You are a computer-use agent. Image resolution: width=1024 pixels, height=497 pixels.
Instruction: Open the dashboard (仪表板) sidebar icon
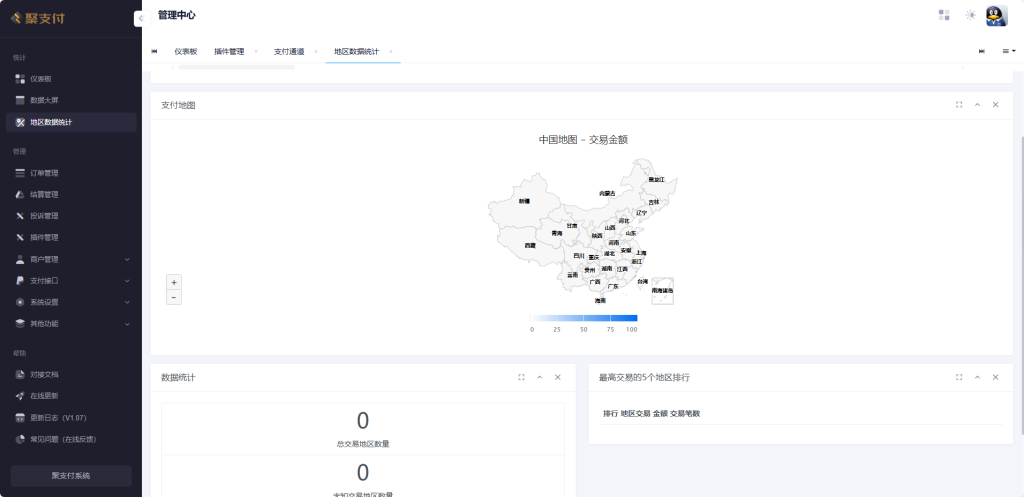coord(20,78)
